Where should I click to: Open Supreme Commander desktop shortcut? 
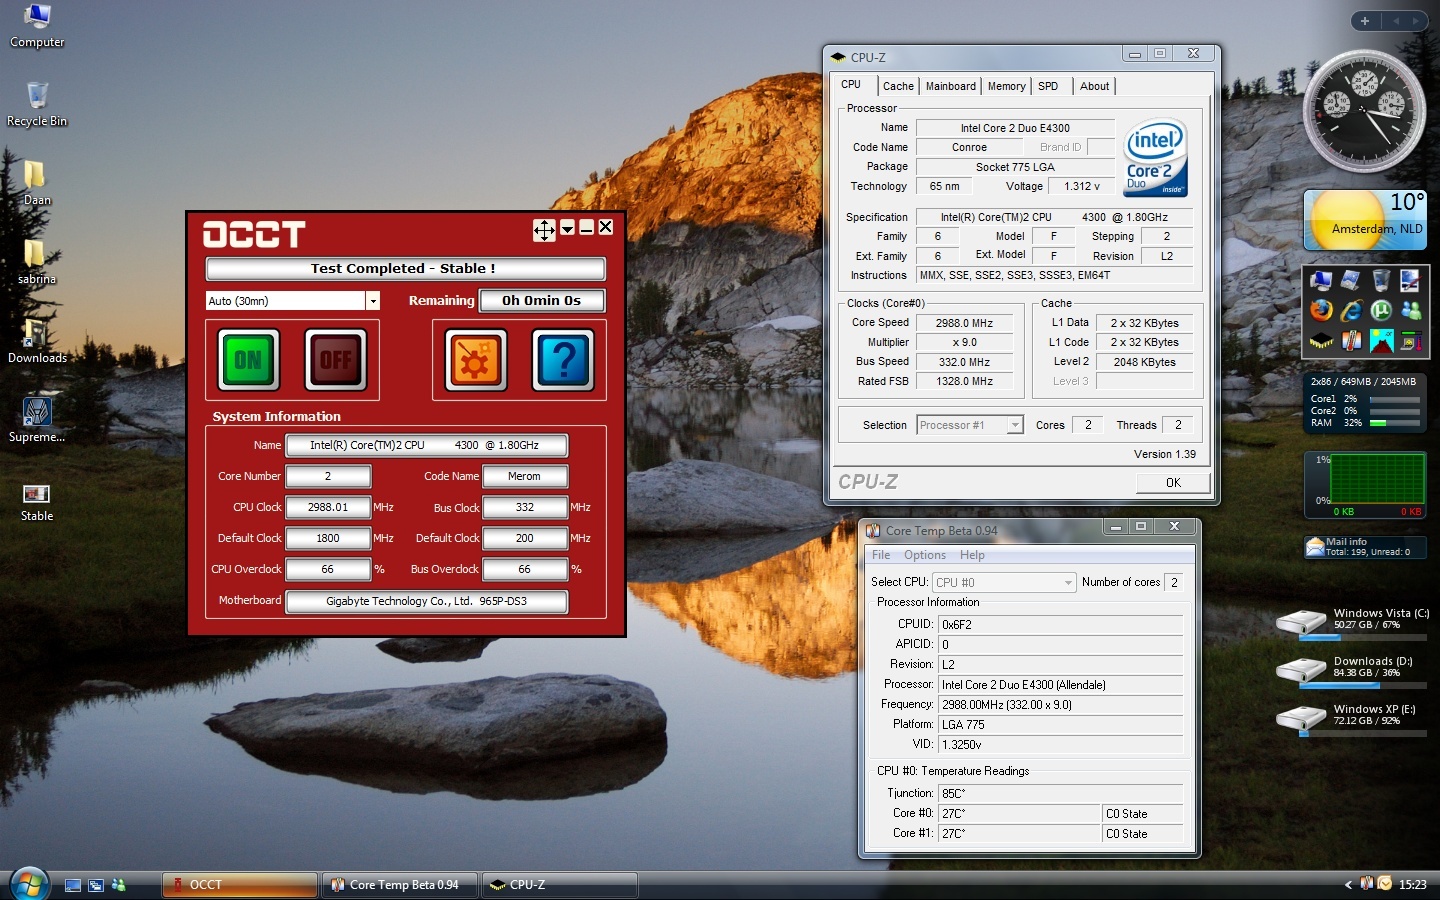click(x=37, y=420)
